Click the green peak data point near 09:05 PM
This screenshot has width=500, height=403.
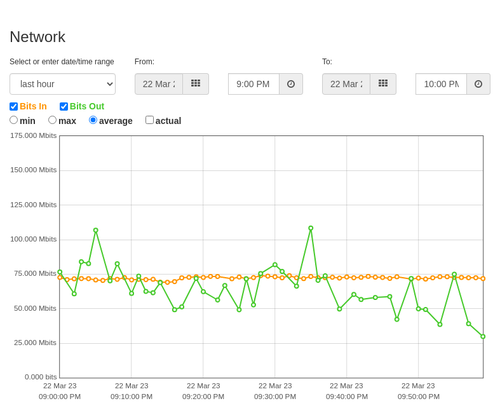96,230
